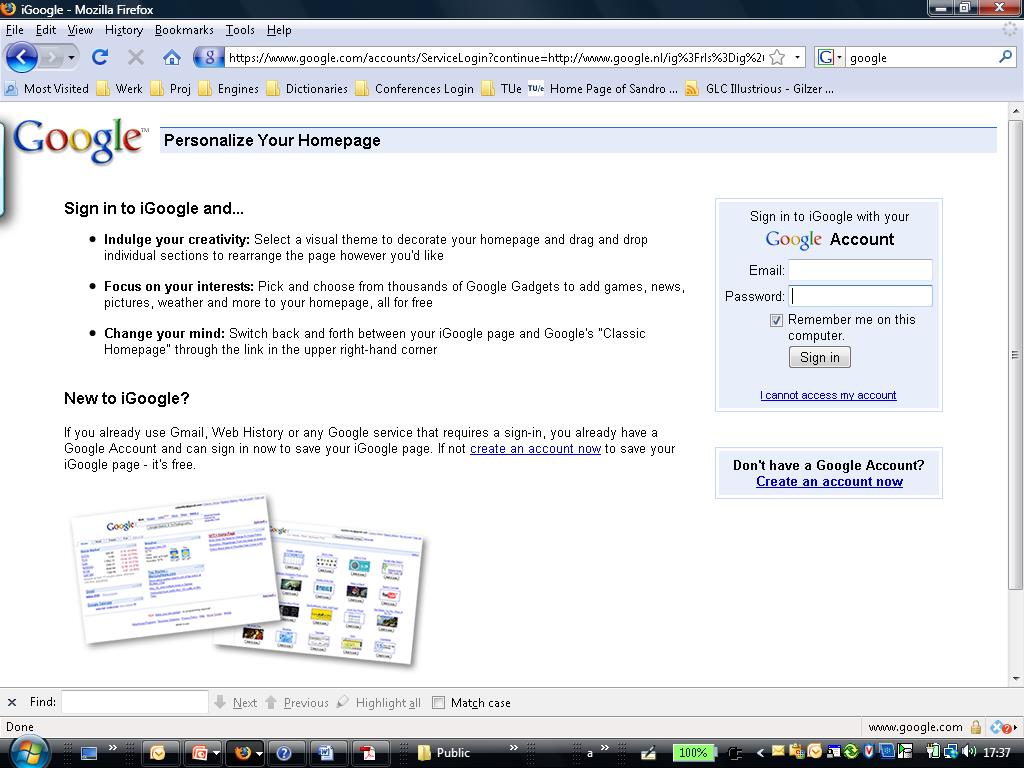1024x768 pixels.
Task: Click the taskbar clock showing 17:37
Action: 997,753
